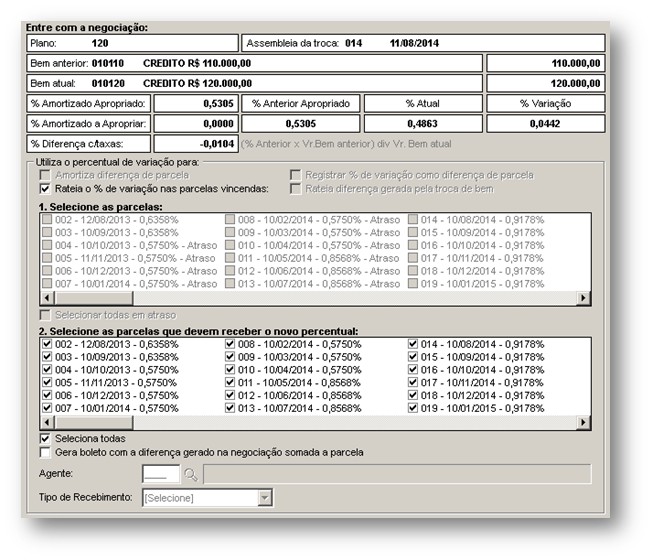Uncheck parcela 013 - 10/07/2014 in list 2
The width and height of the screenshot is (652, 560).
click(230, 408)
